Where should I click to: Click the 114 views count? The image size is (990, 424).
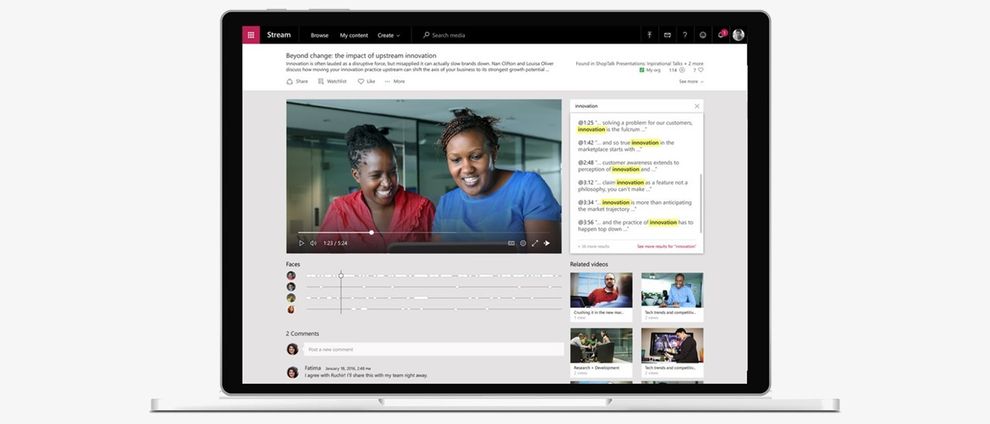click(x=676, y=71)
